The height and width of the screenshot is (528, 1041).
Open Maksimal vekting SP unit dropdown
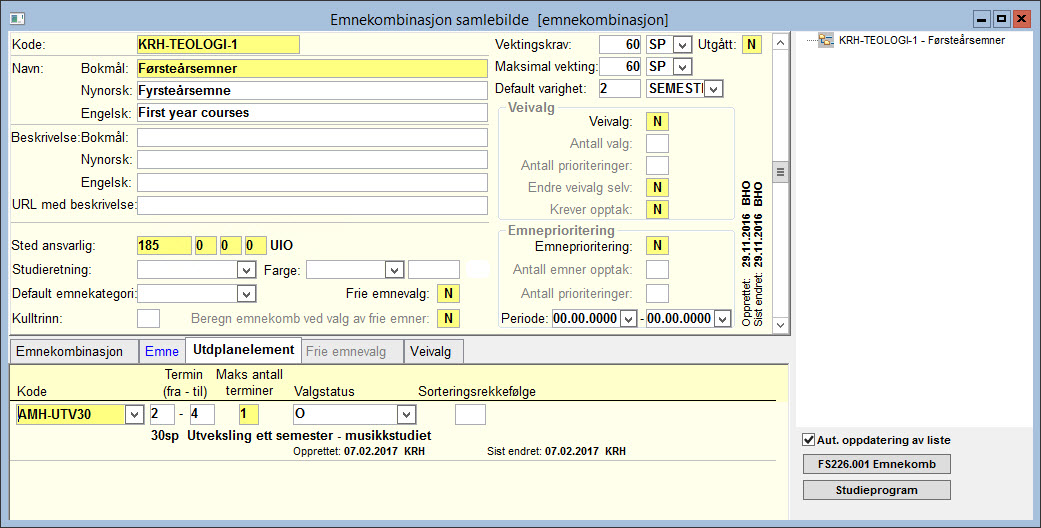tap(682, 67)
